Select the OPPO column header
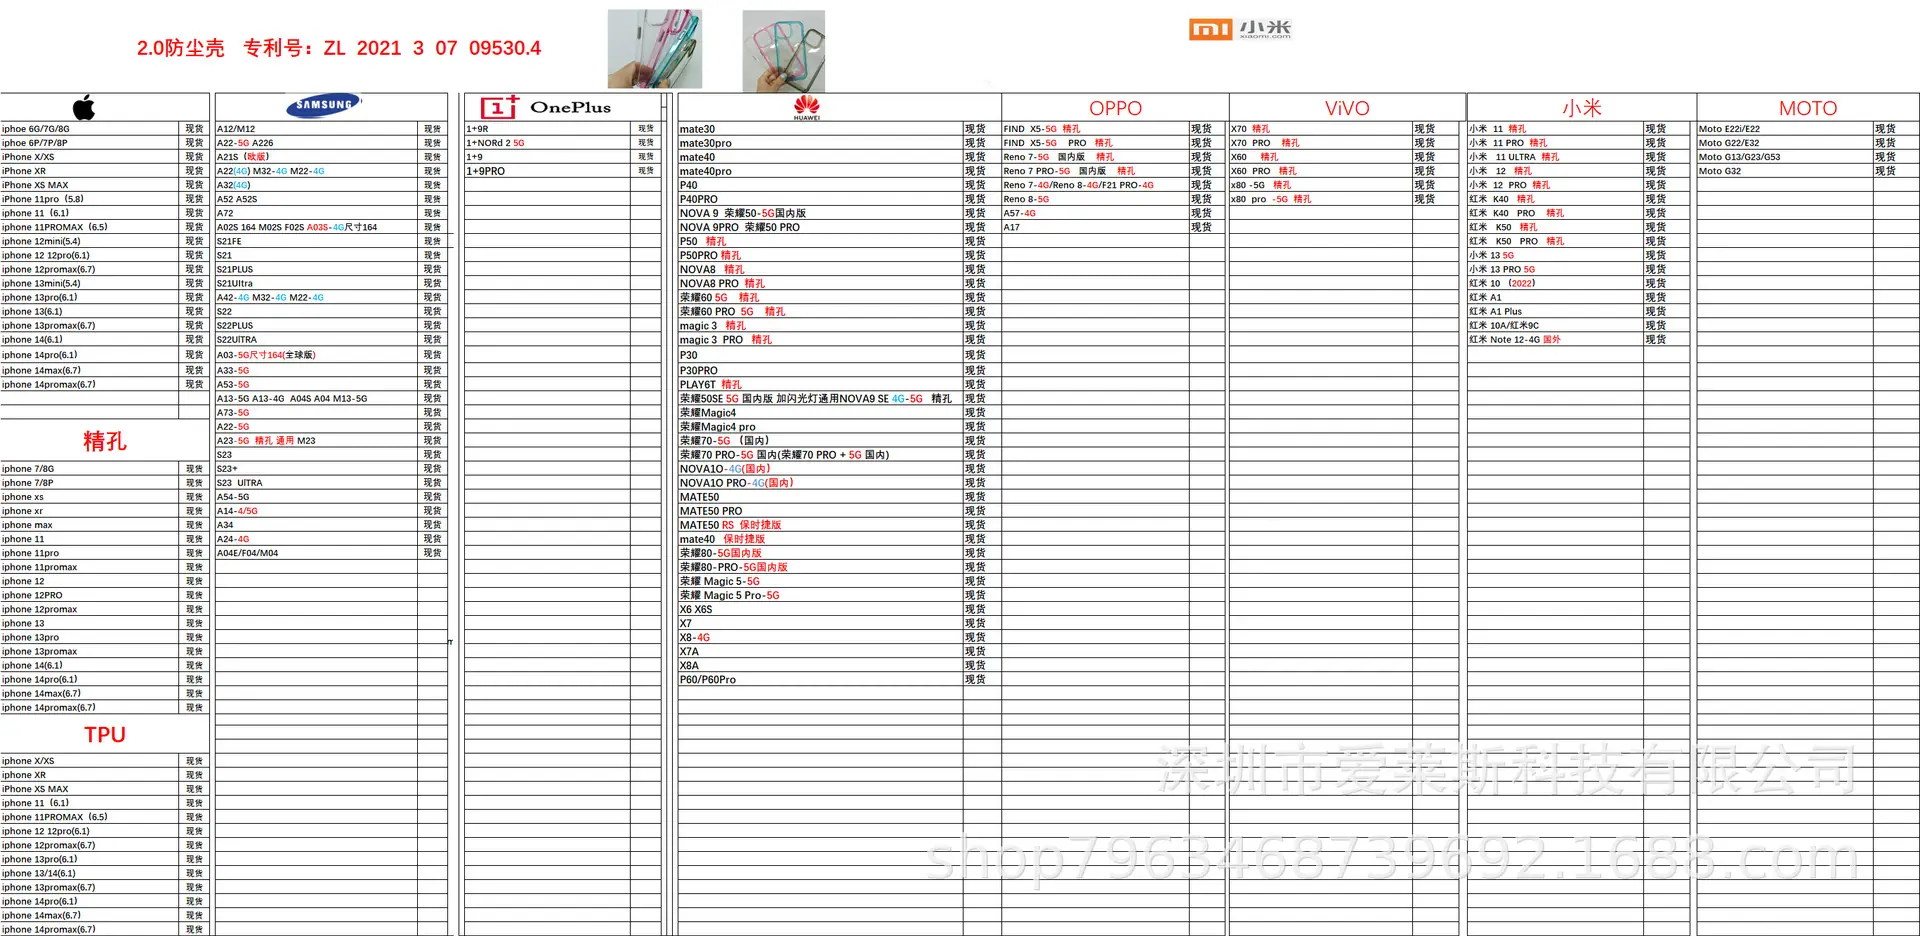 coord(1115,108)
